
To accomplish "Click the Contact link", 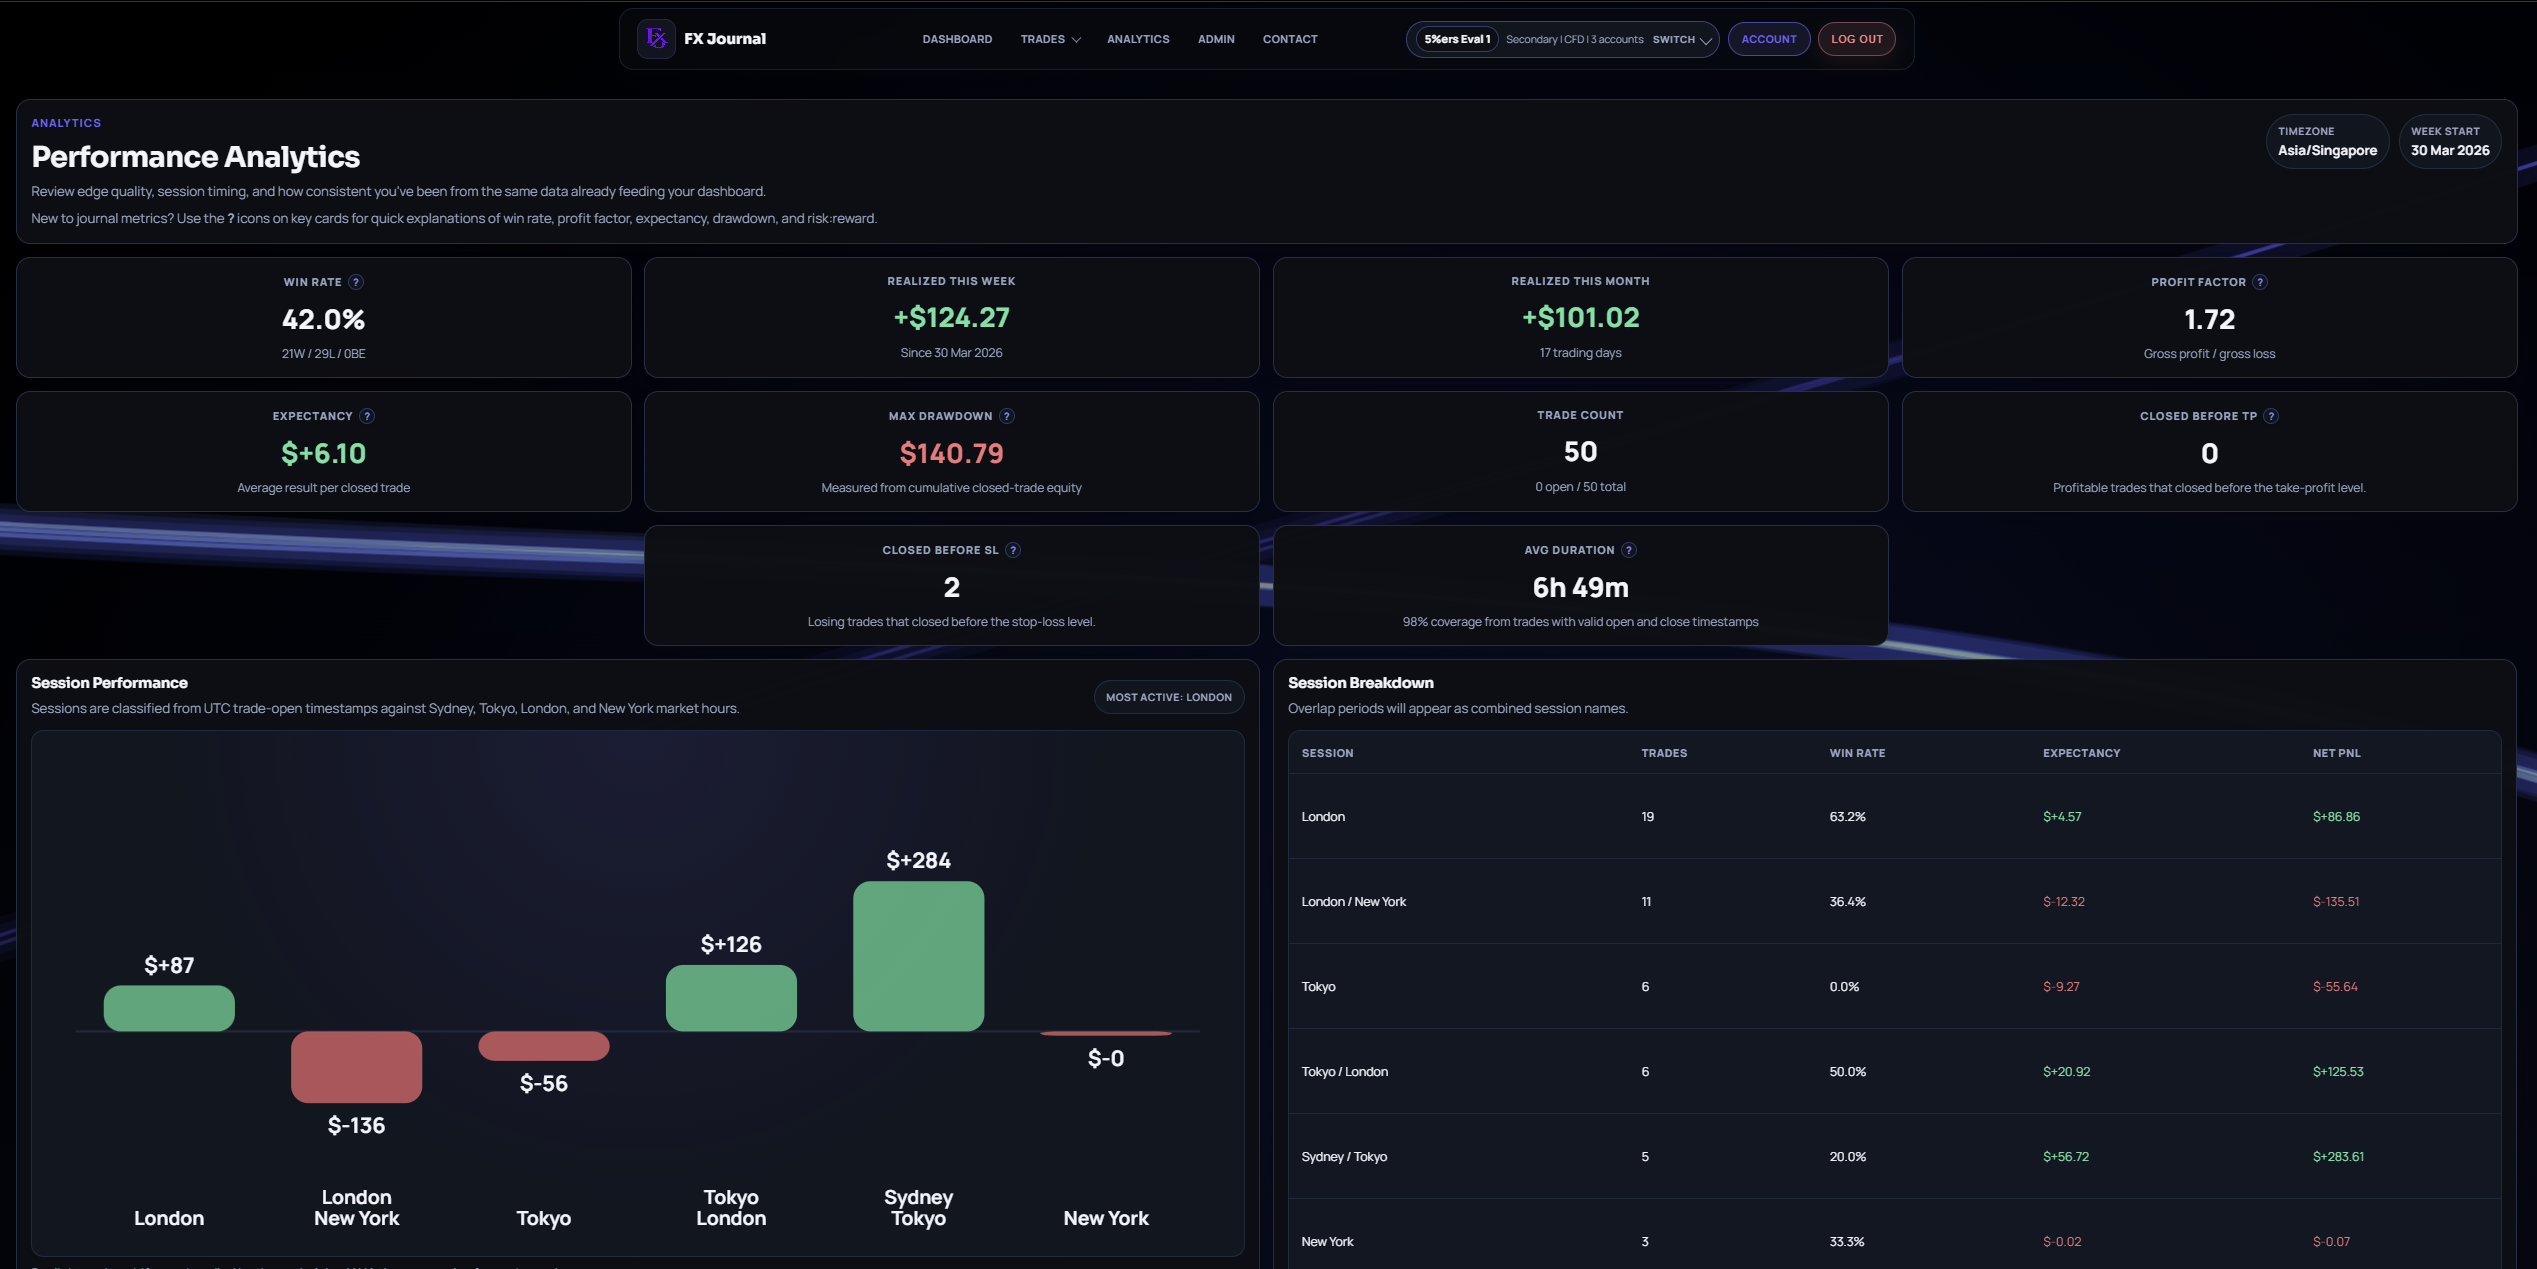I will tap(1289, 39).
